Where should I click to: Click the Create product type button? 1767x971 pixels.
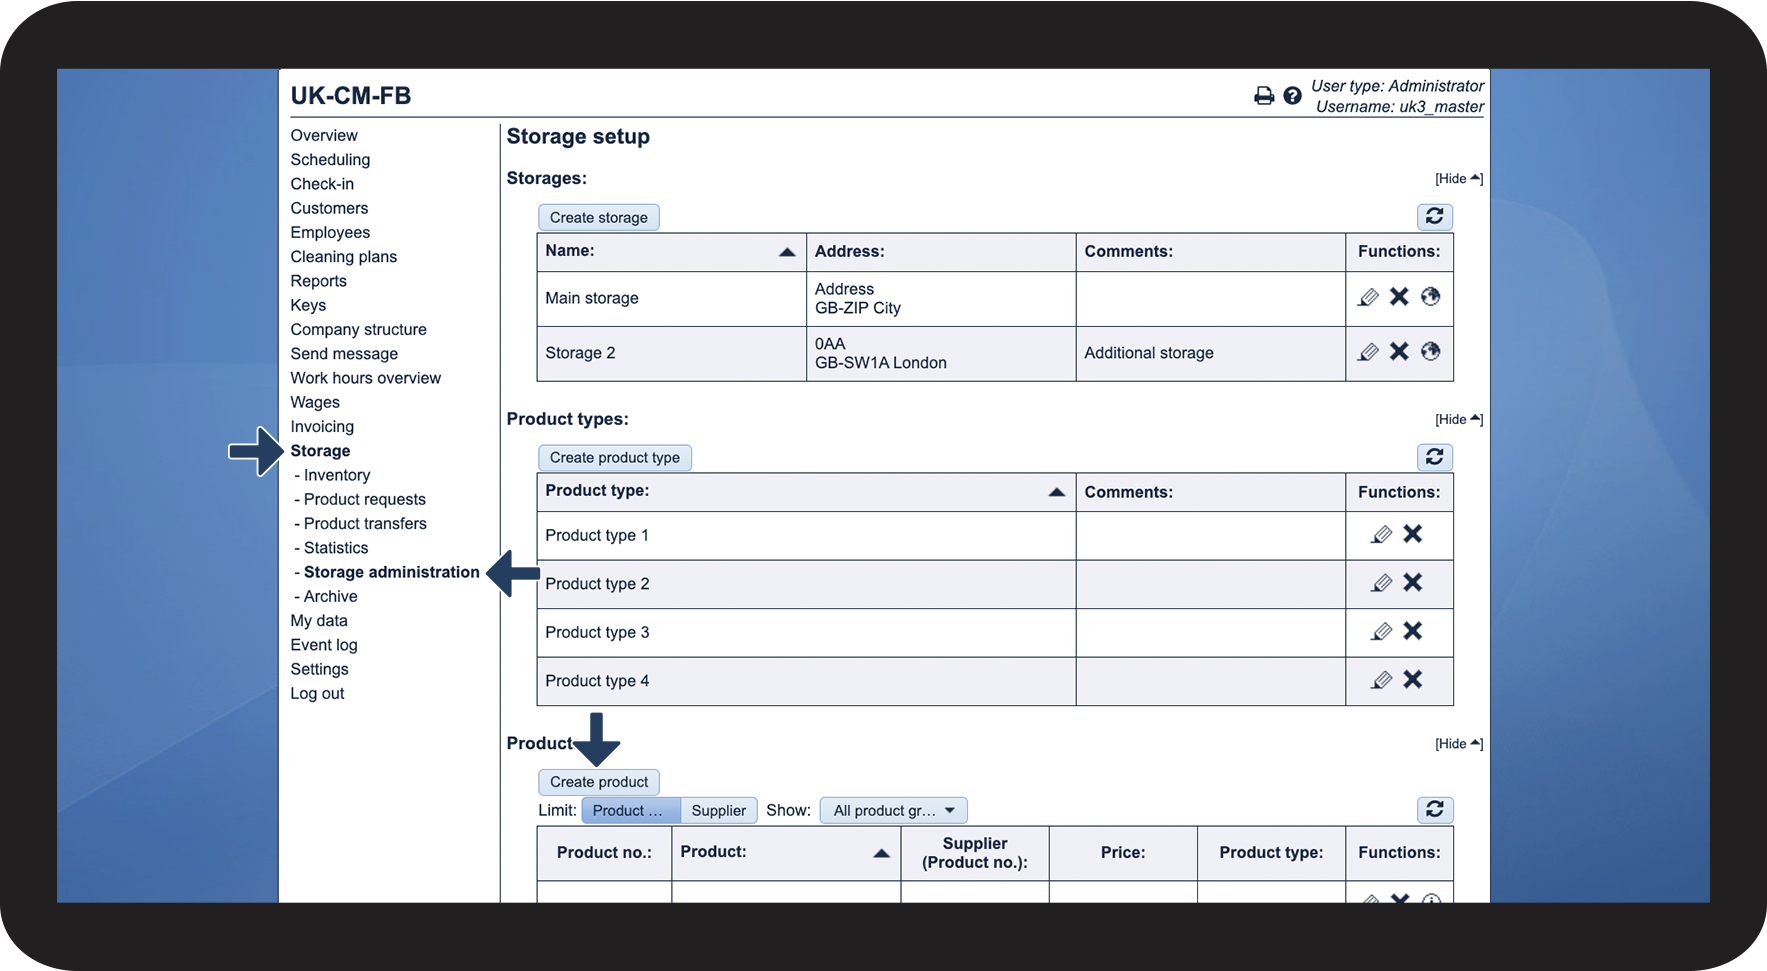click(615, 458)
